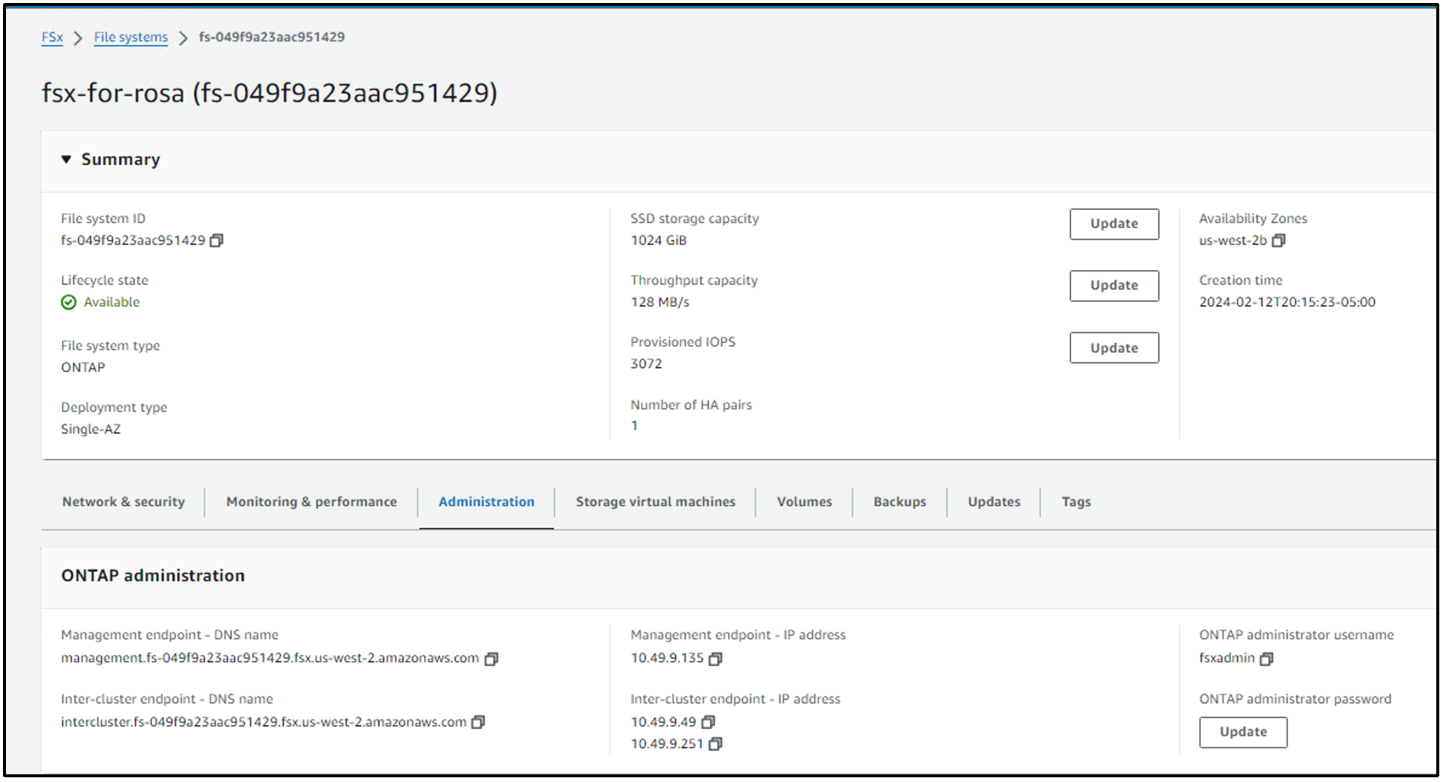This screenshot has height=782, width=1445.
Task: Go to the Volumes tab
Action: tap(804, 502)
